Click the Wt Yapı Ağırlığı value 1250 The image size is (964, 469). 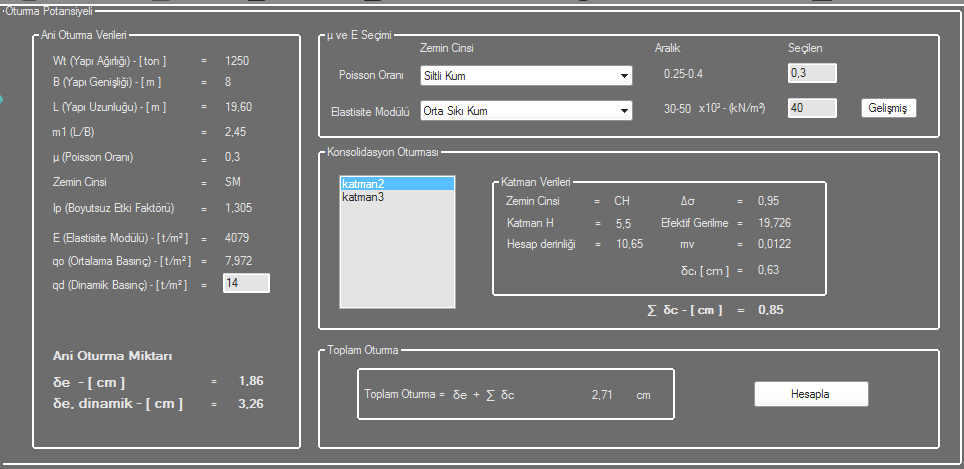coord(237,61)
